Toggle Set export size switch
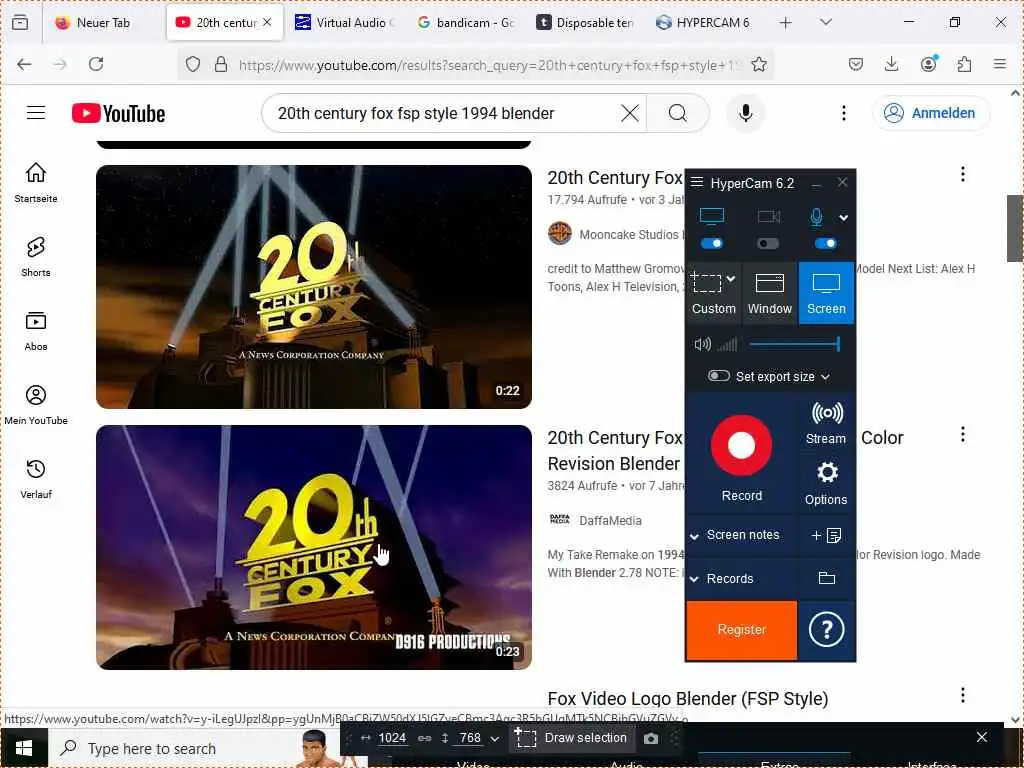1024x768 pixels. pyautogui.click(x=718, y=376)
